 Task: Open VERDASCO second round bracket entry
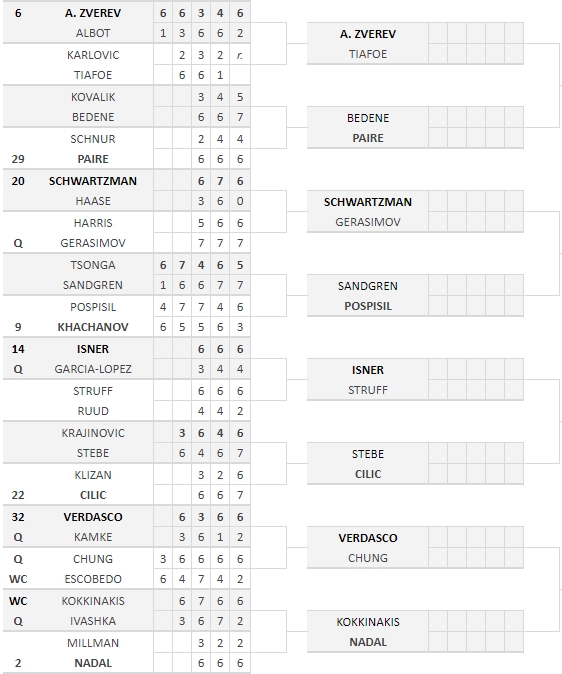(368, 538)
